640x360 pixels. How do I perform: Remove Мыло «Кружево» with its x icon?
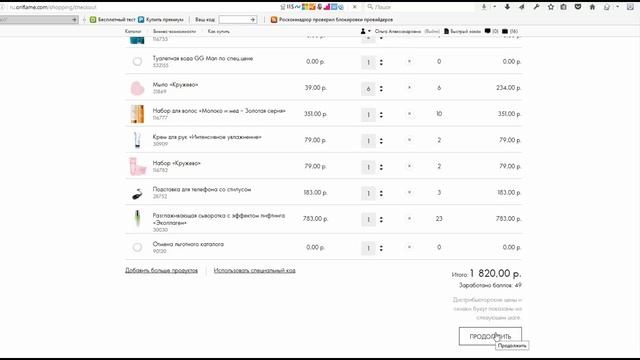click(x=409, y=88)
